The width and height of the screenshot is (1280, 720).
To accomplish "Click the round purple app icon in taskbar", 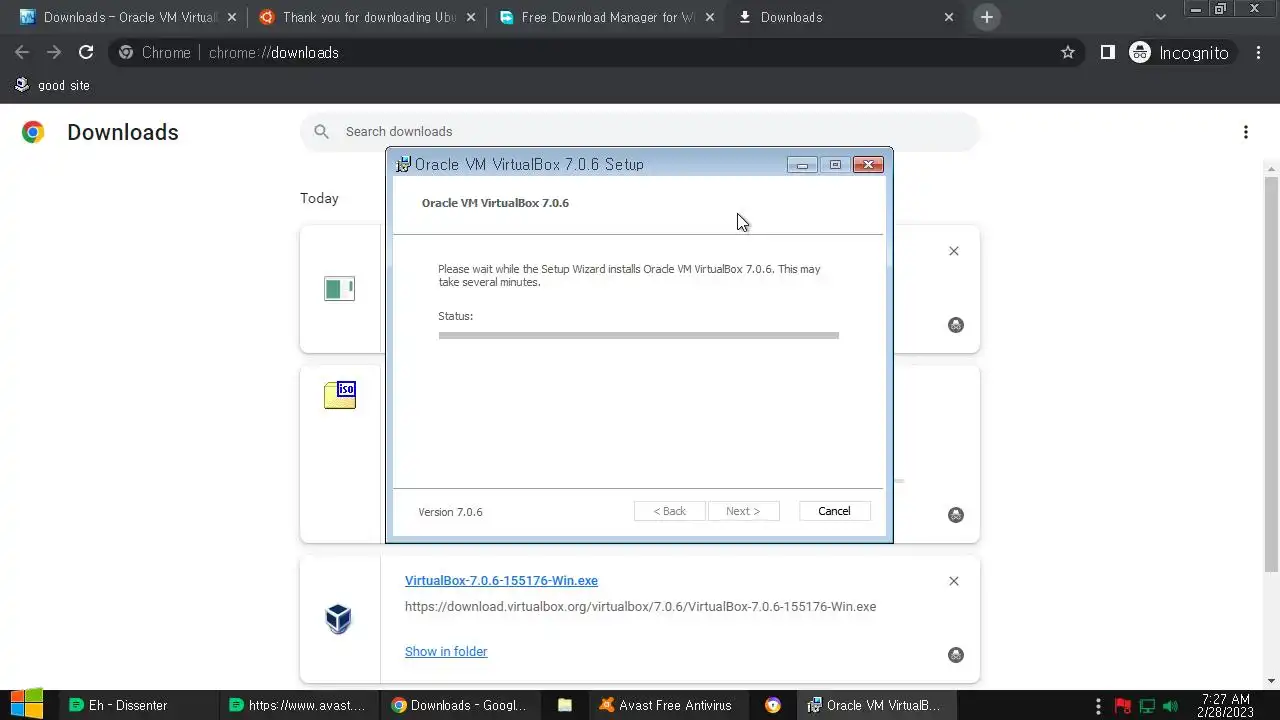I will coord(773,705).
